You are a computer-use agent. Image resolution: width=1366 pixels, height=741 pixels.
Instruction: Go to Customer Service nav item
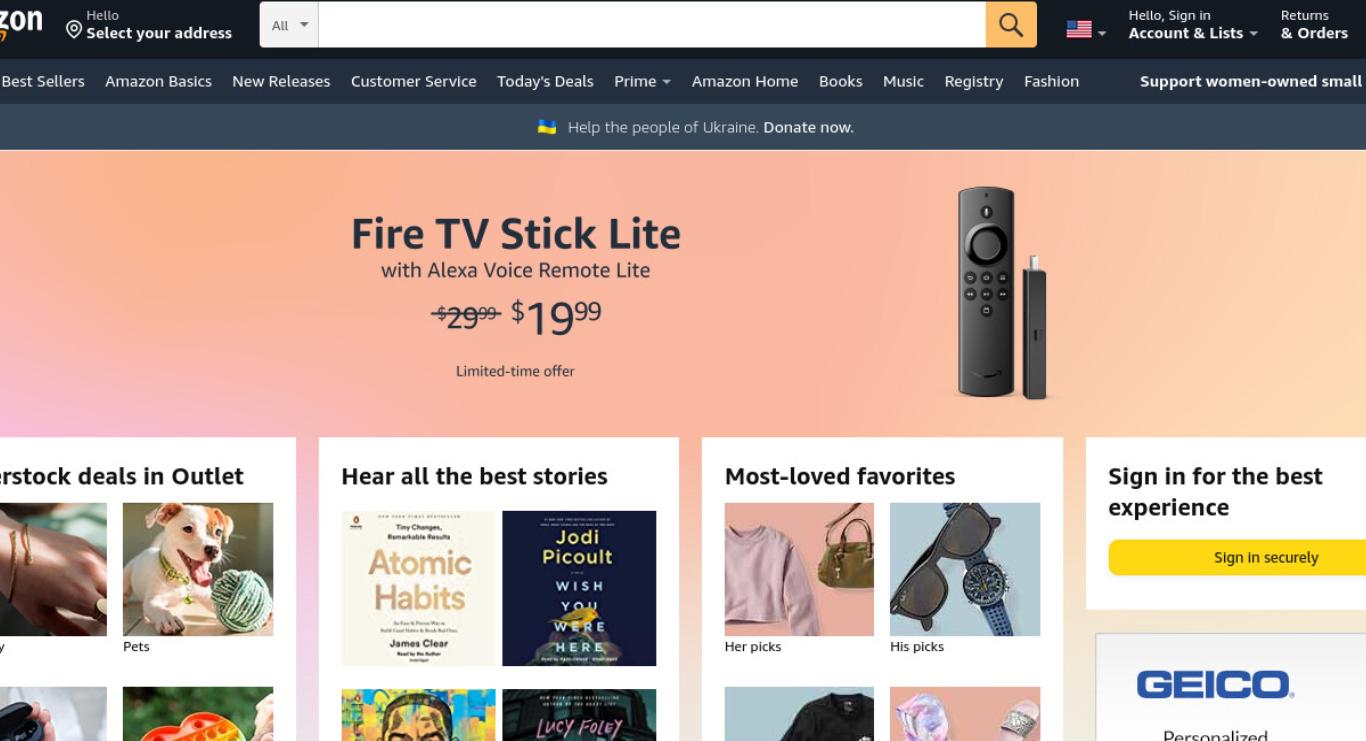413,81
